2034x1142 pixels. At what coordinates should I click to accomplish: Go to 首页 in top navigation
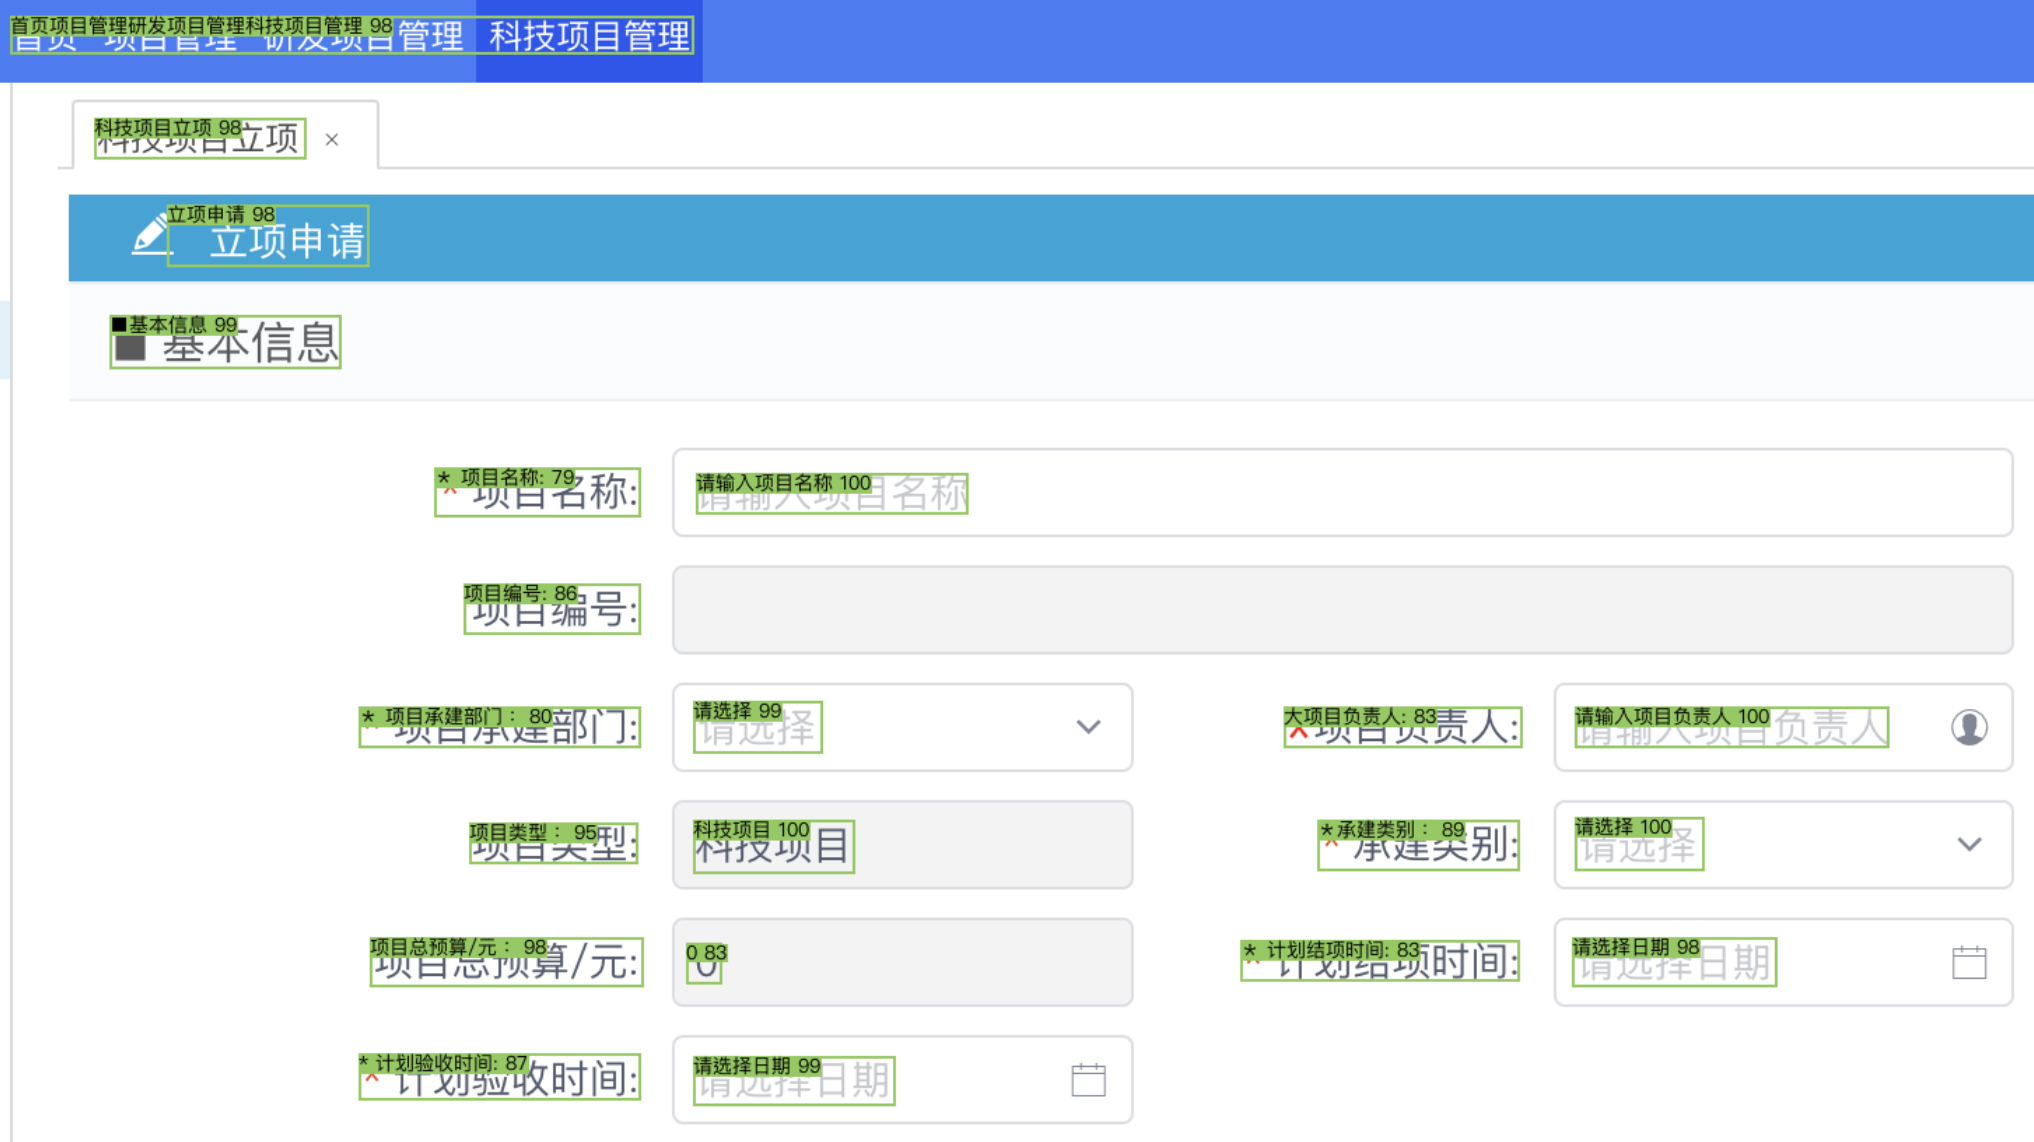click(44, 37)
